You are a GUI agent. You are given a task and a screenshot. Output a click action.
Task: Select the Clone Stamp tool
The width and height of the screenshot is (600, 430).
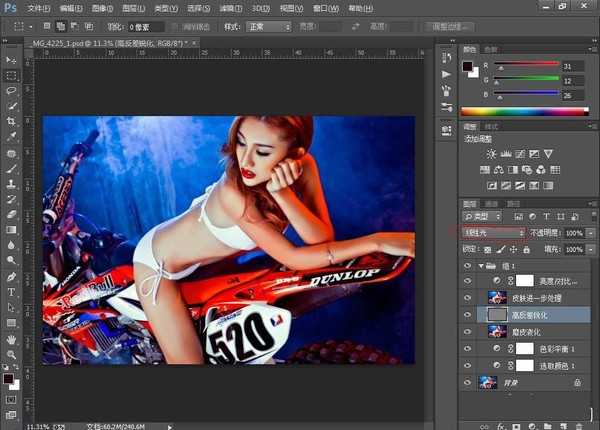(x=11, y=184)
